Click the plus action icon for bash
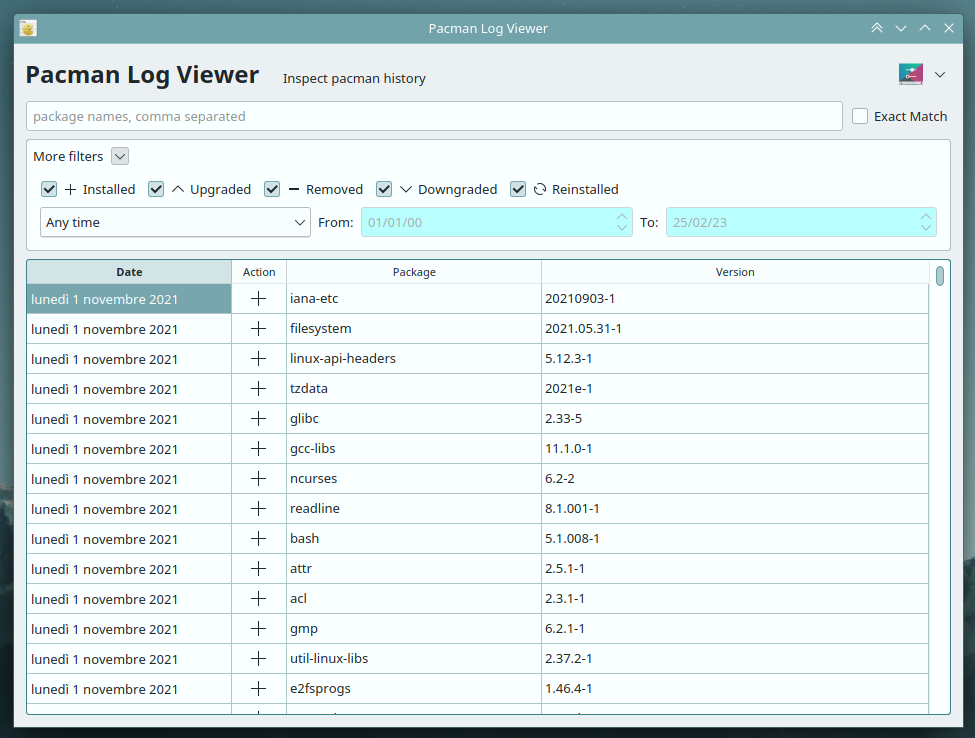Viewport: 975px width, 738px height. pos(258,538)
